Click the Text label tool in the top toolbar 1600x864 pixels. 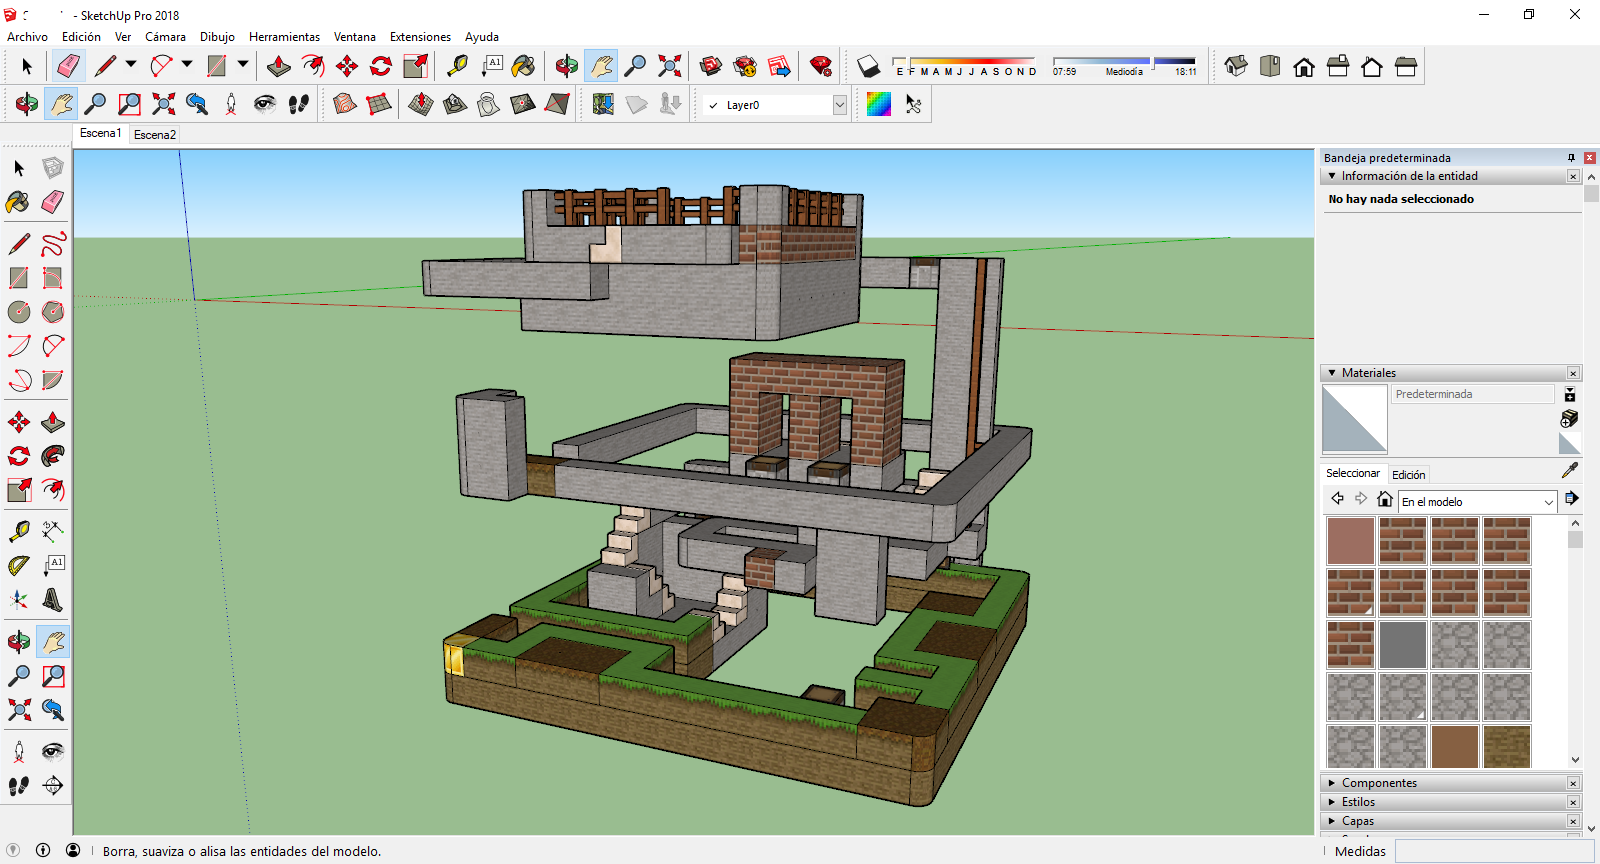(x=491, y=66)
